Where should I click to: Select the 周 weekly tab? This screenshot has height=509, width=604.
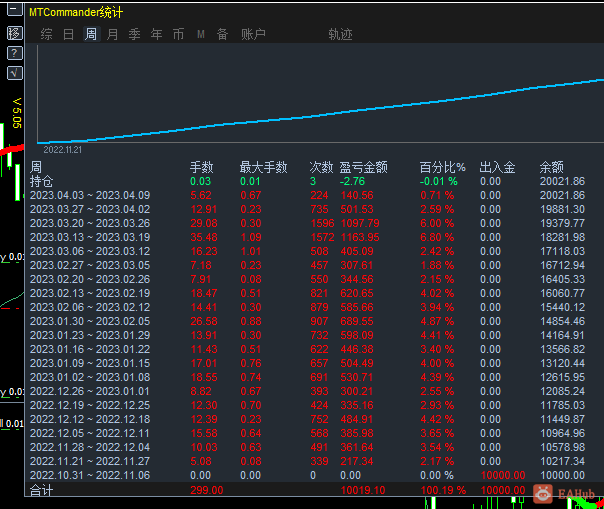91,34
